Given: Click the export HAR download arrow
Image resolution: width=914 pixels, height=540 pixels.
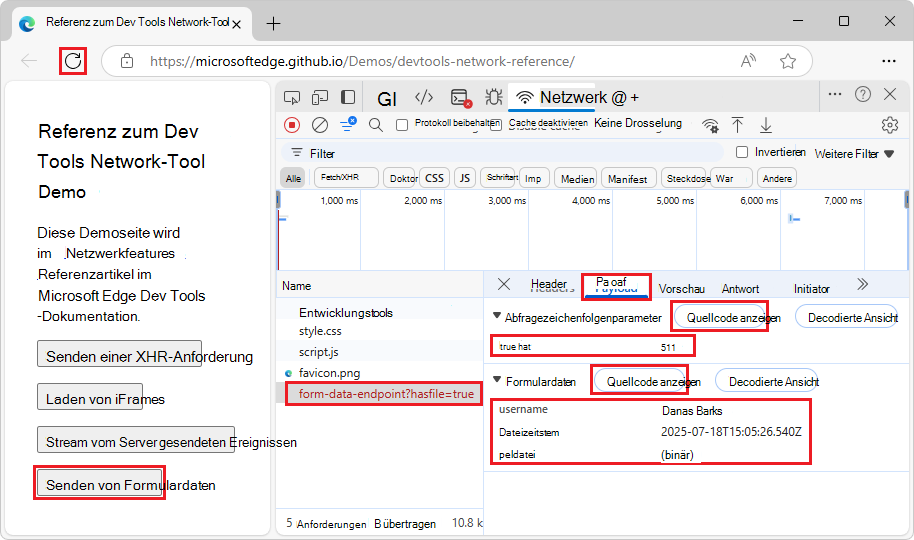Looking at the screenshot, I should [766, 125].
